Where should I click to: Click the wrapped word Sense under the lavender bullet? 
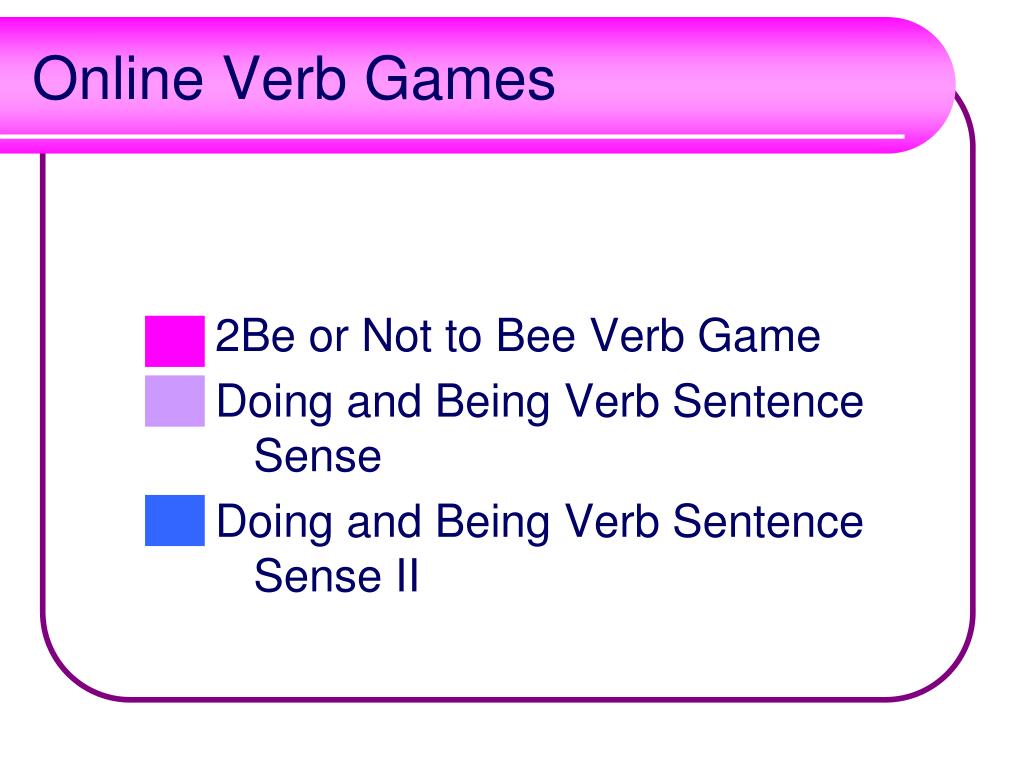(317, 455)
